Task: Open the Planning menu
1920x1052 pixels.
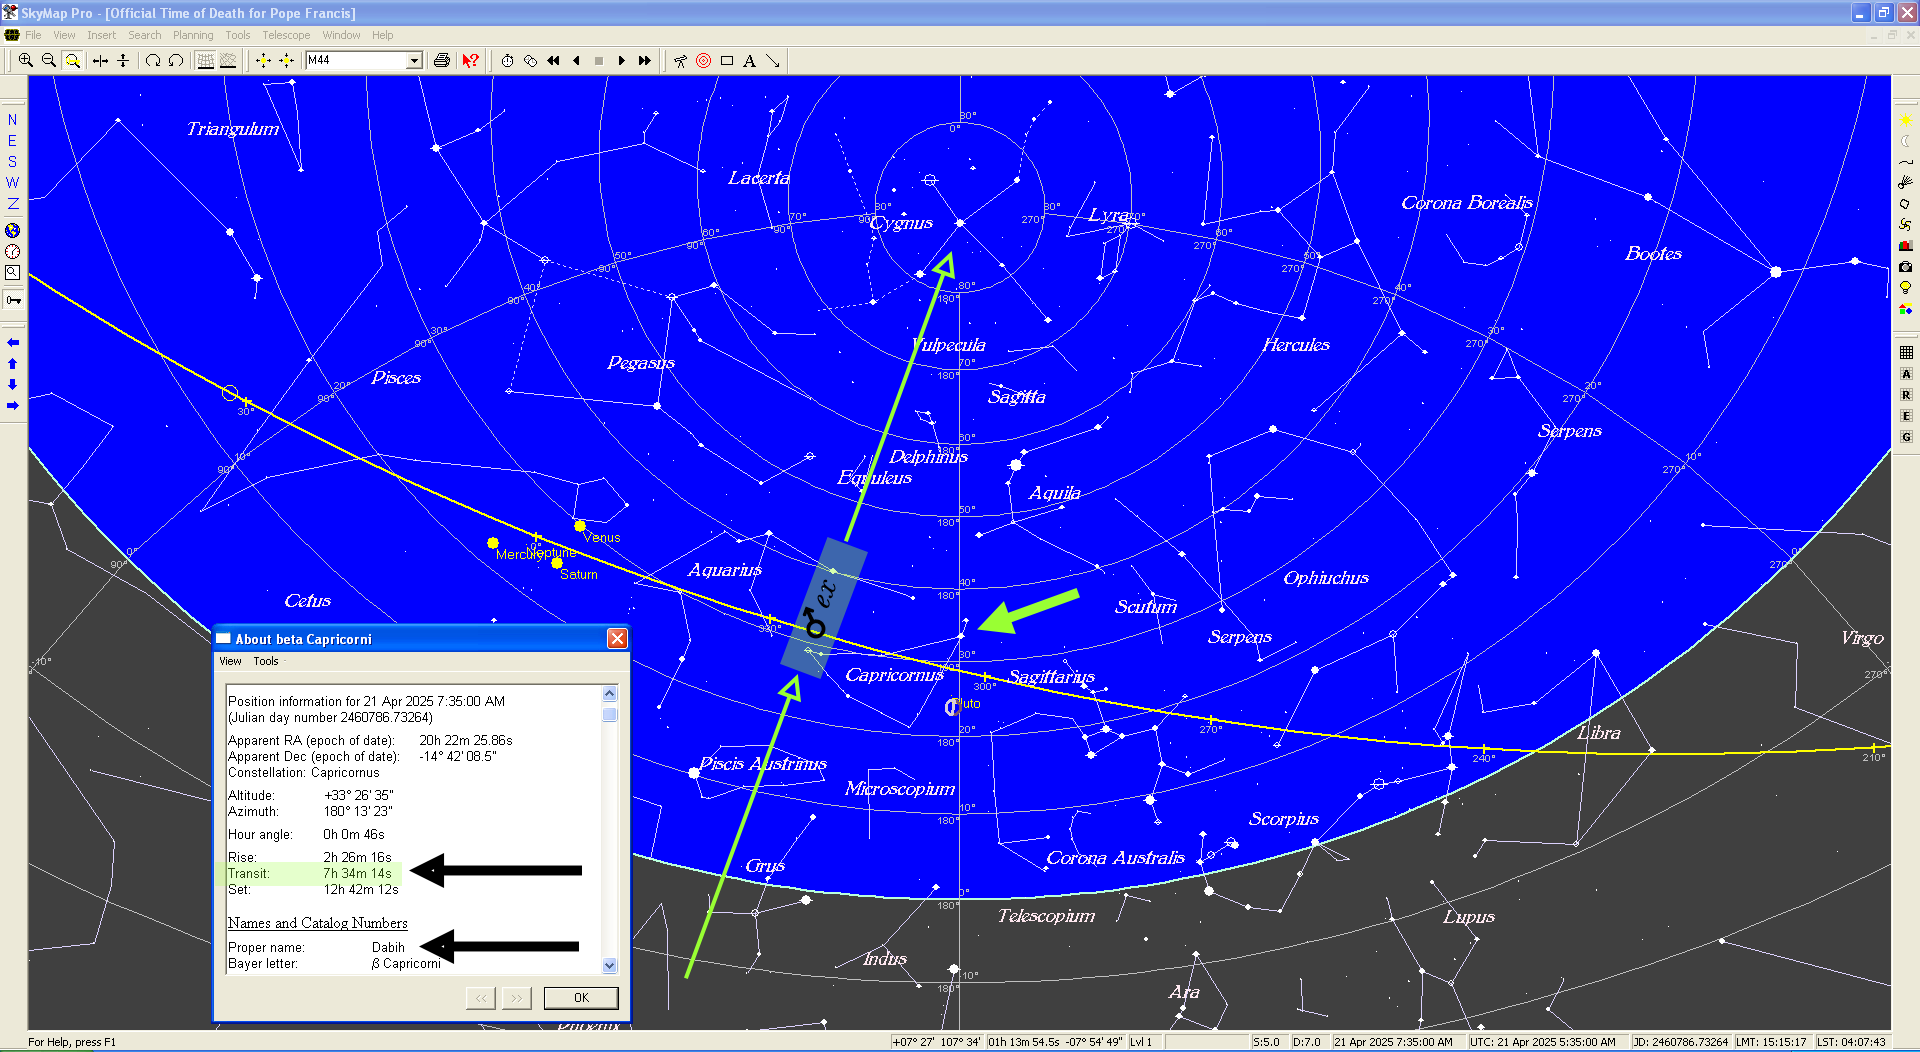Action: click(x=192, y=35)
